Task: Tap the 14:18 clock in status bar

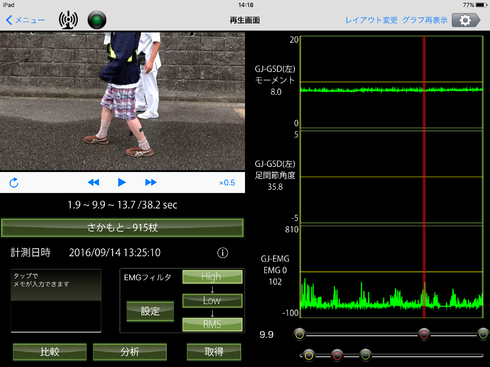Action: 246,5
